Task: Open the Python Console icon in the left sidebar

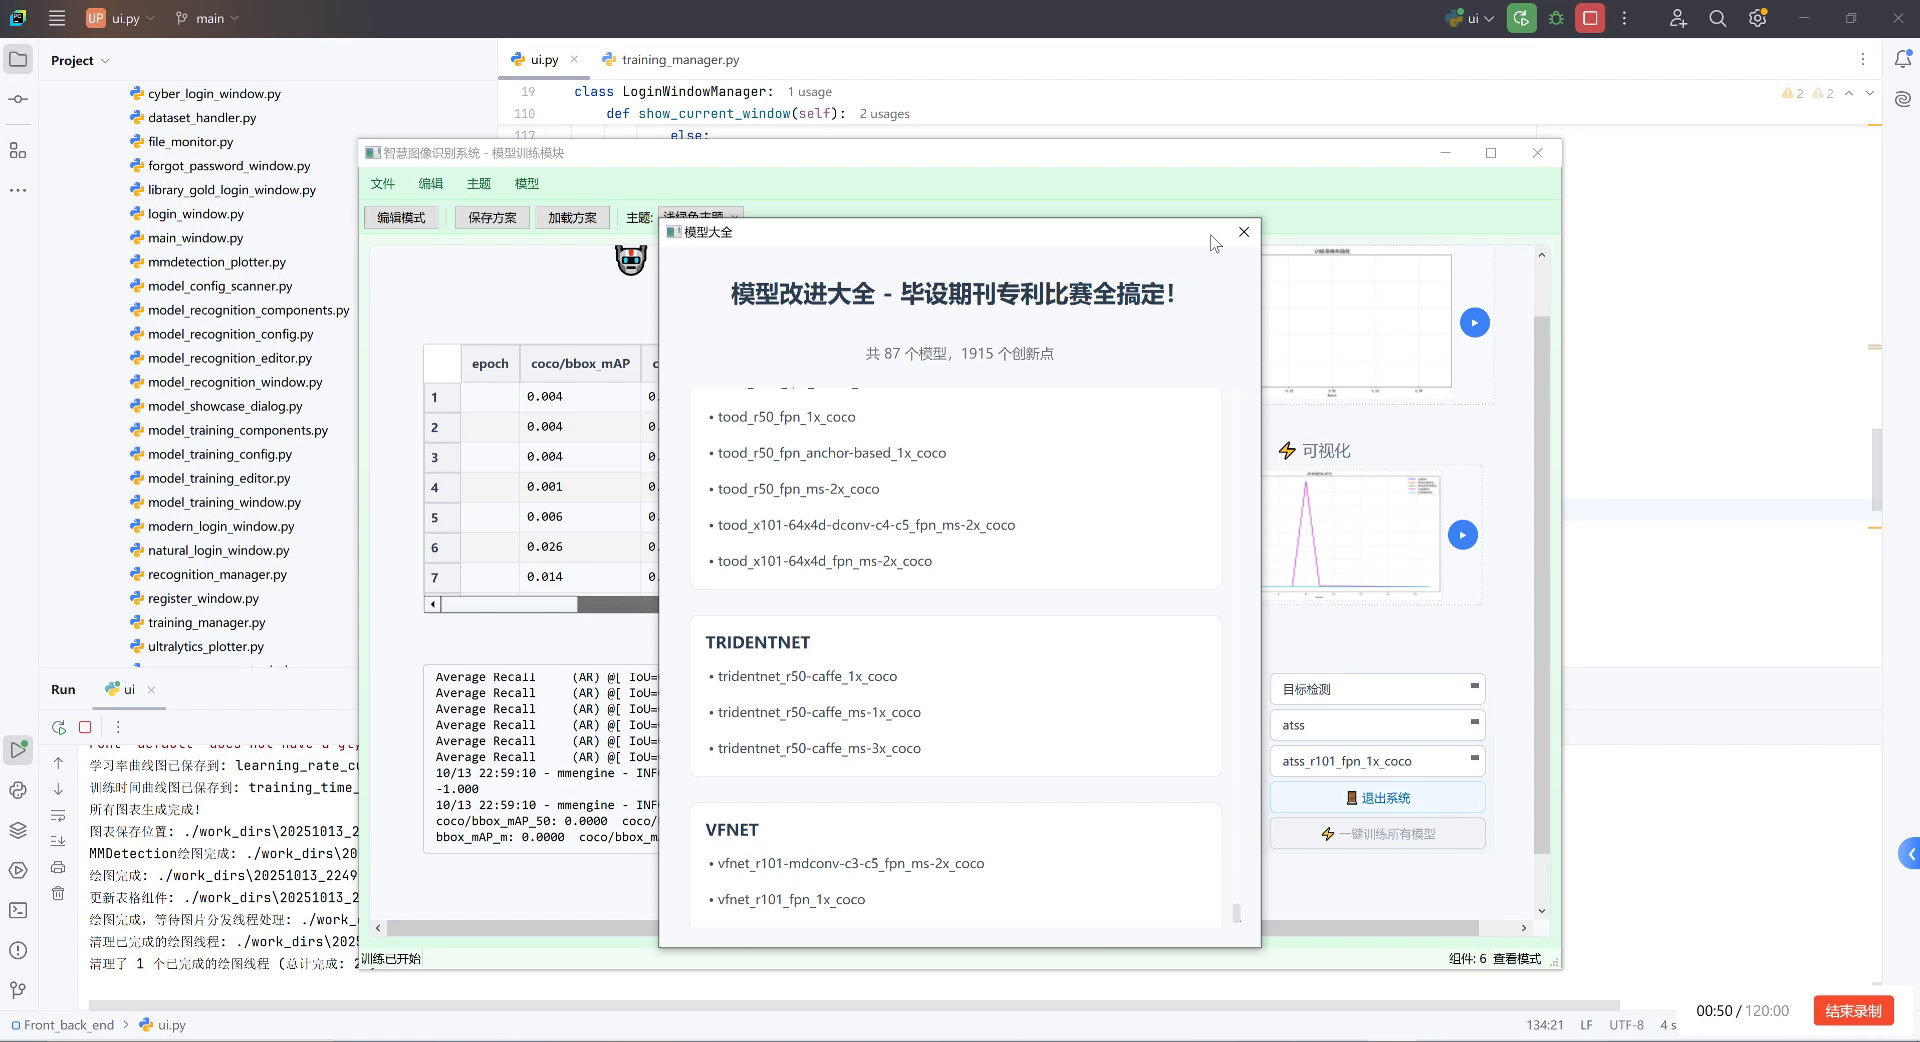Action: [x=18, y=790]
